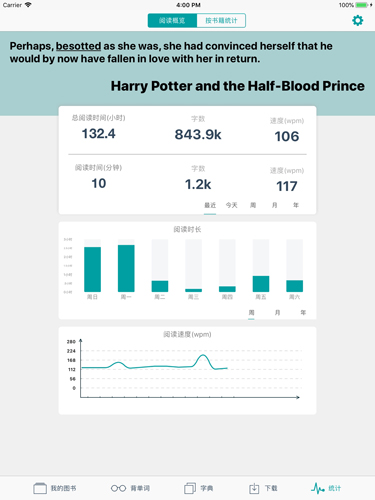Tap the peak of the reading speed line
The width and height of the screenshot is (375, 500).
(x=202, y=355)
